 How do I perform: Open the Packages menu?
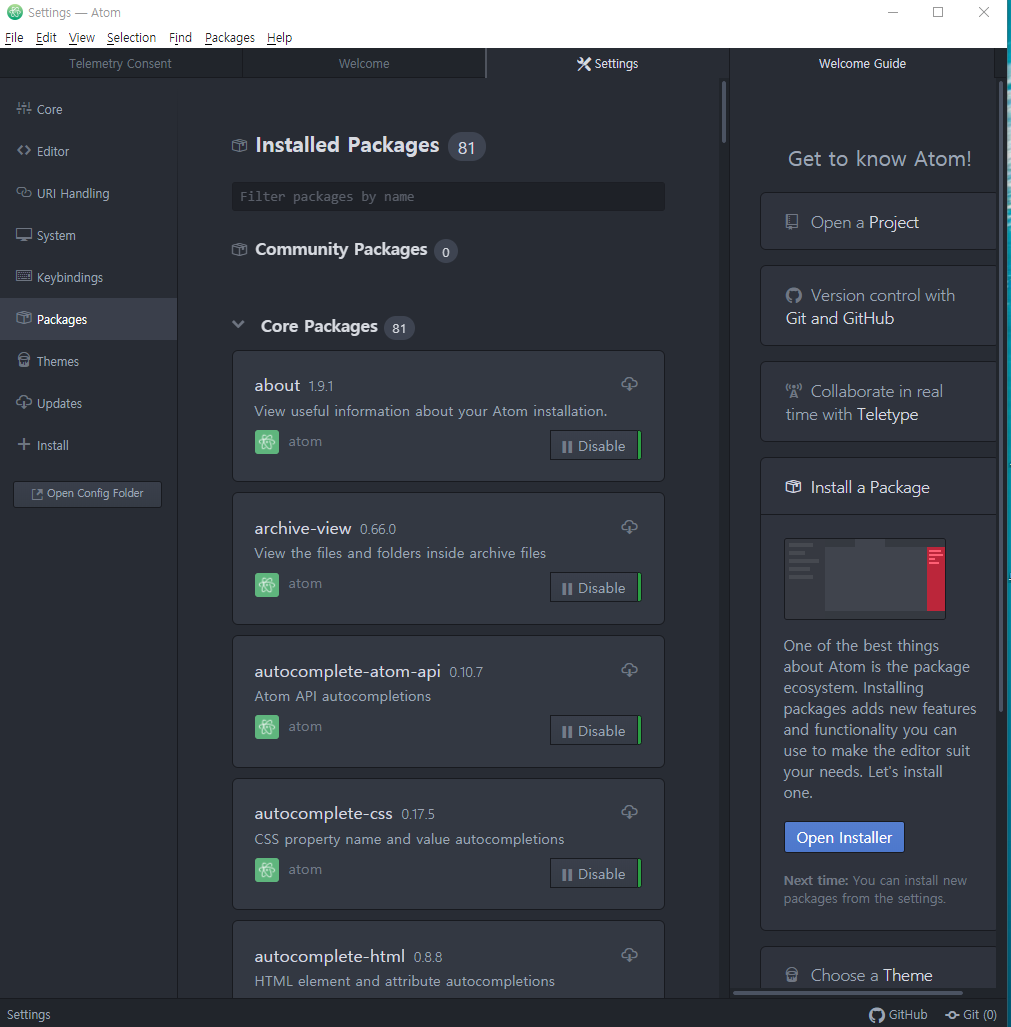point(230,37)
